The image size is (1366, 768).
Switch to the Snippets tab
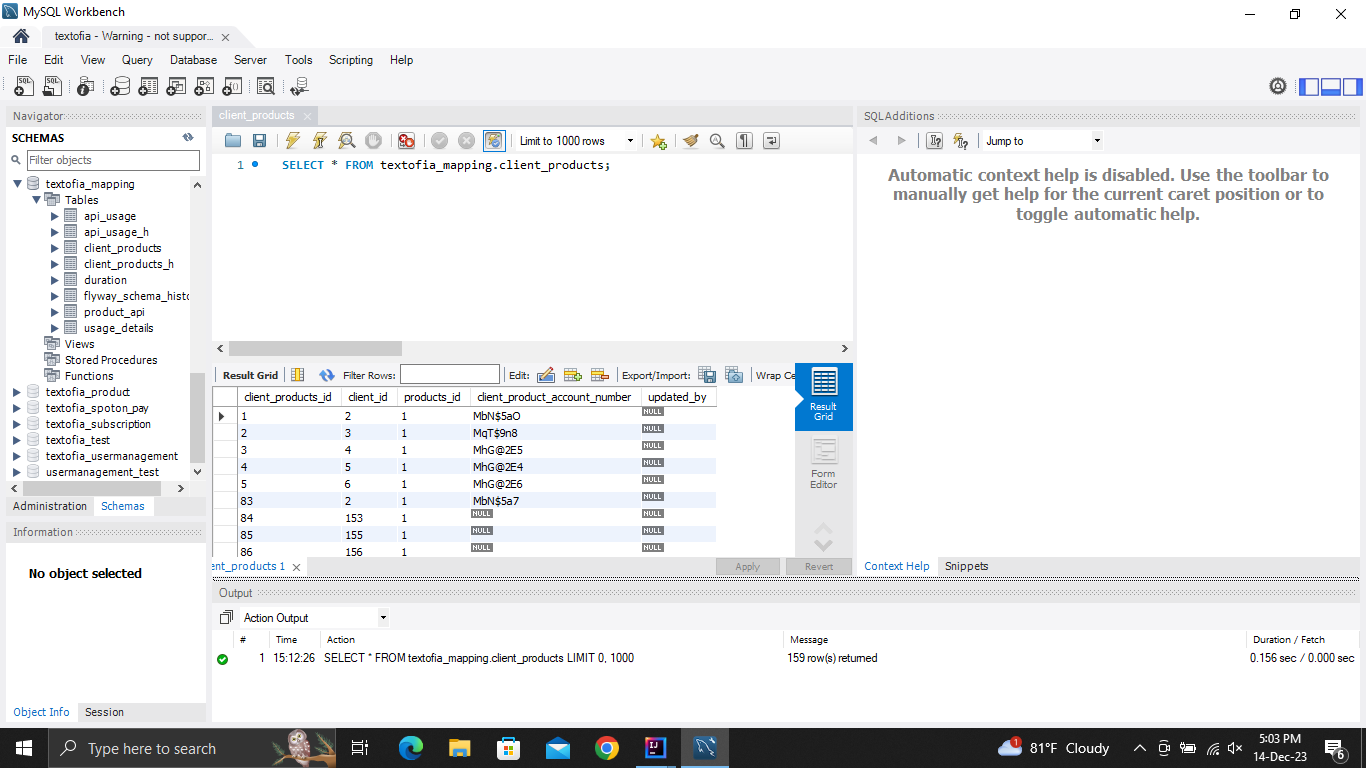[966, 566]
